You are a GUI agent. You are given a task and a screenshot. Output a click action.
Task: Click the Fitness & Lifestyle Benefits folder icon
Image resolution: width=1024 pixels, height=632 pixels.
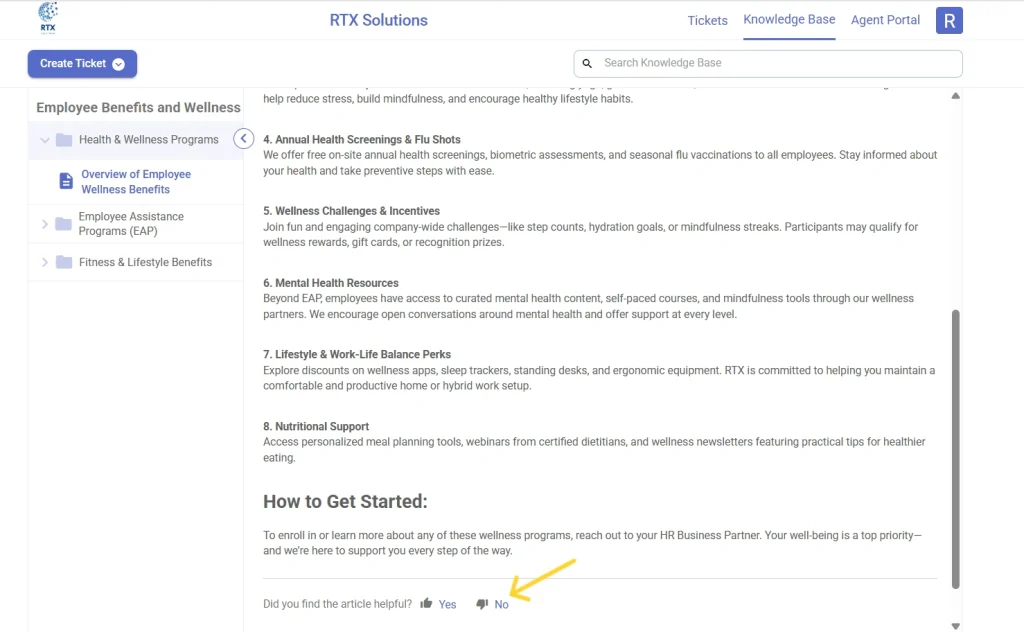(x=64, y=262)
